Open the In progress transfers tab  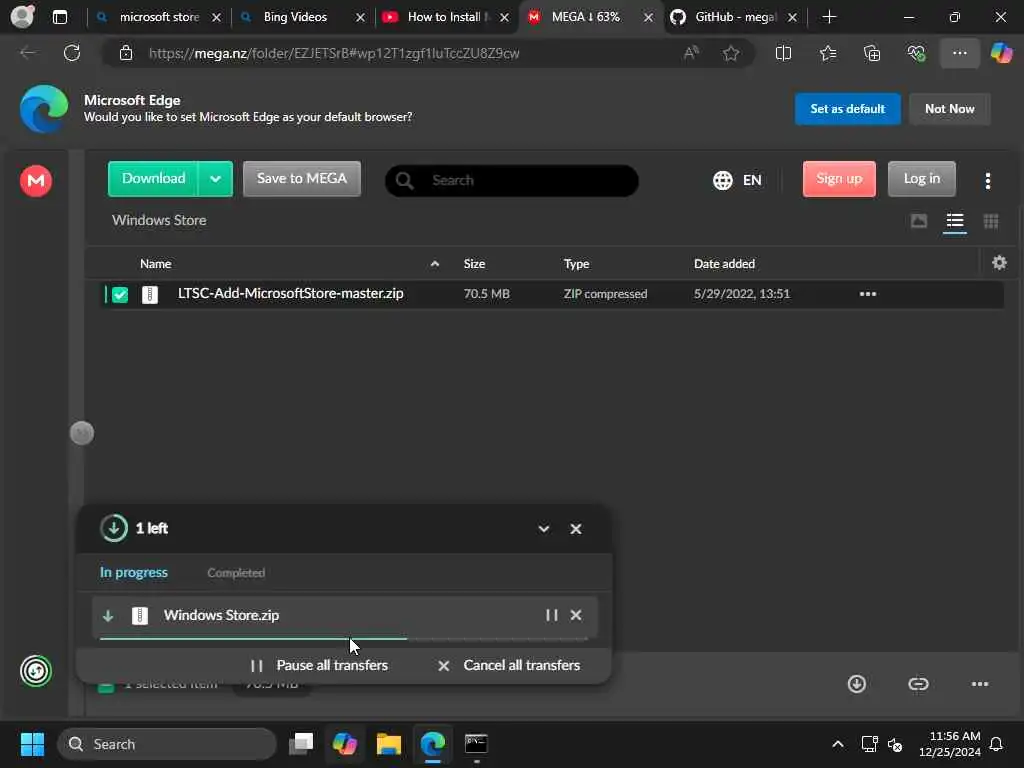click(133, 572)
